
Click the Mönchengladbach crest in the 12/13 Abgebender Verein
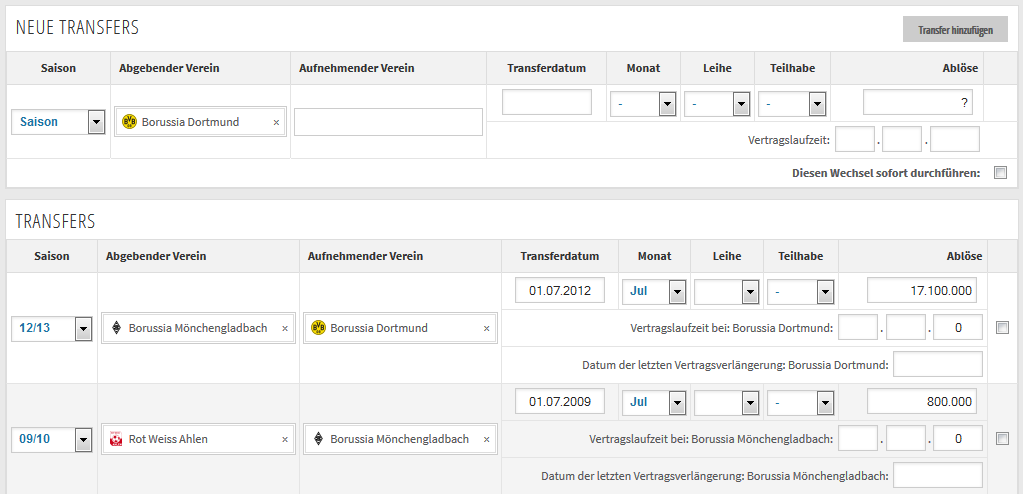(116, 328)
